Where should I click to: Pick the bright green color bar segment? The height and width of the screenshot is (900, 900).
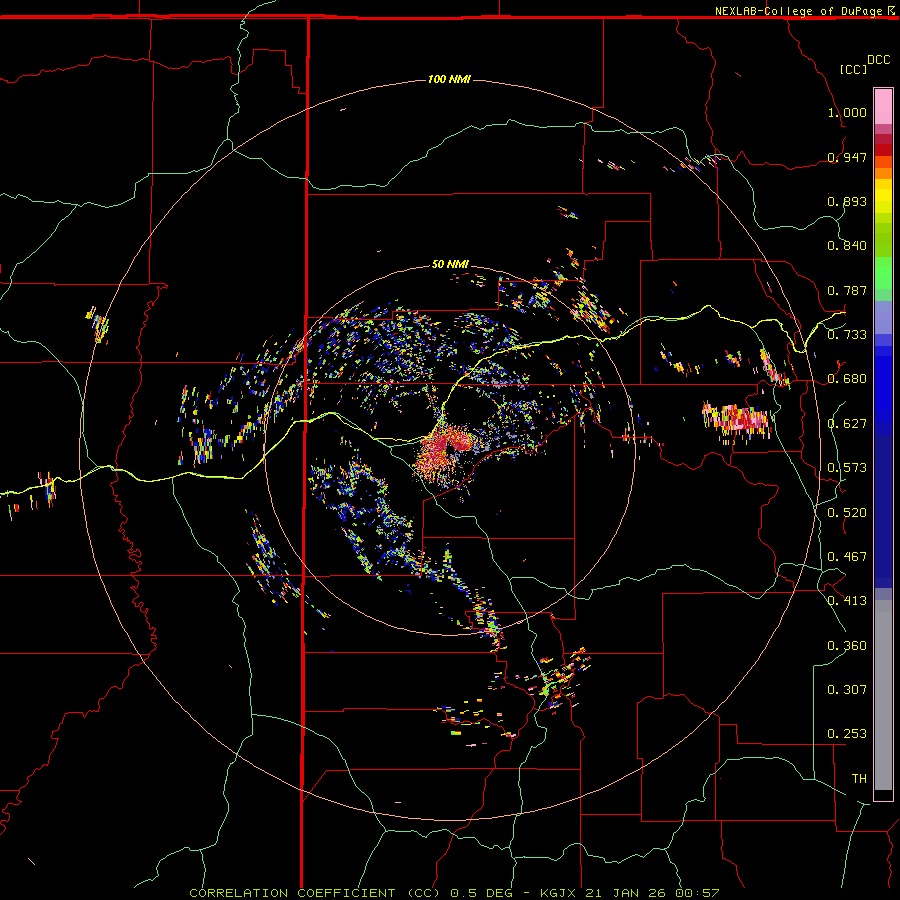(883, 273)
